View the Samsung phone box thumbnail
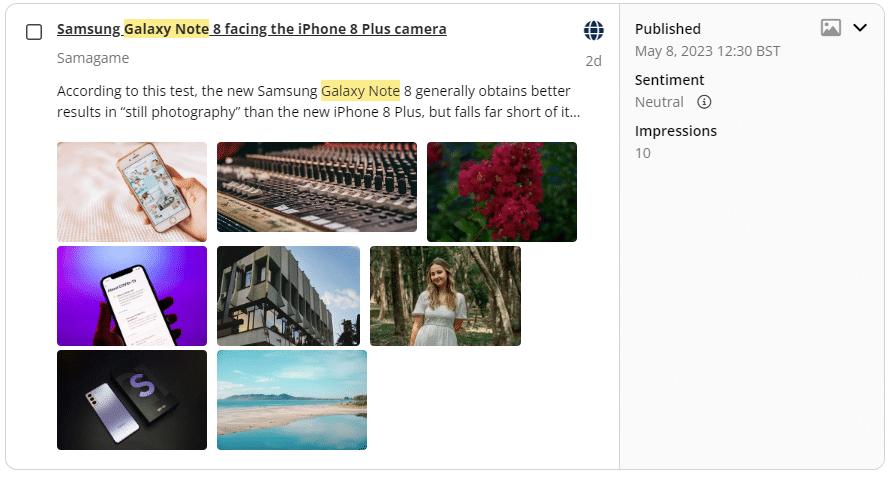The image size is (890, 479). pos(132,400)
